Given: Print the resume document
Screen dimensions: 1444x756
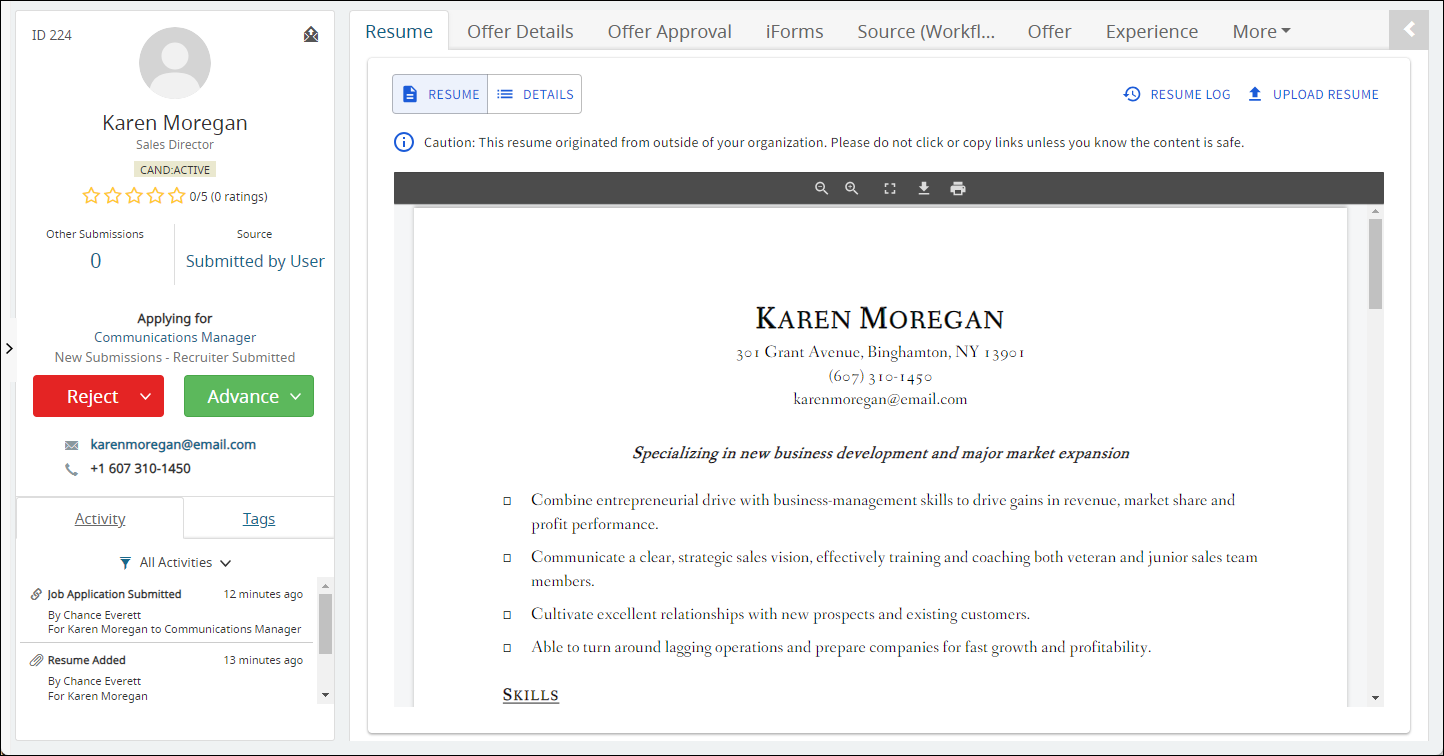Looking at the screenshot, I should tap(958, 188).
